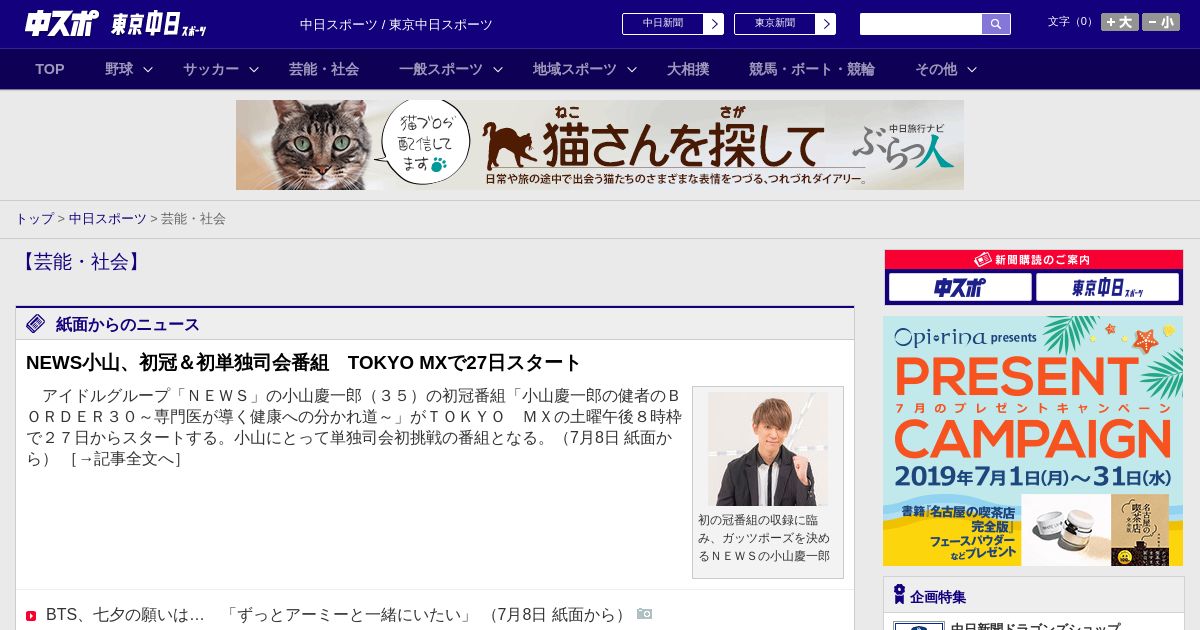Open the 地域スポーツ menu item
The width and height of the screenshot is (1200, 630).
575,69
